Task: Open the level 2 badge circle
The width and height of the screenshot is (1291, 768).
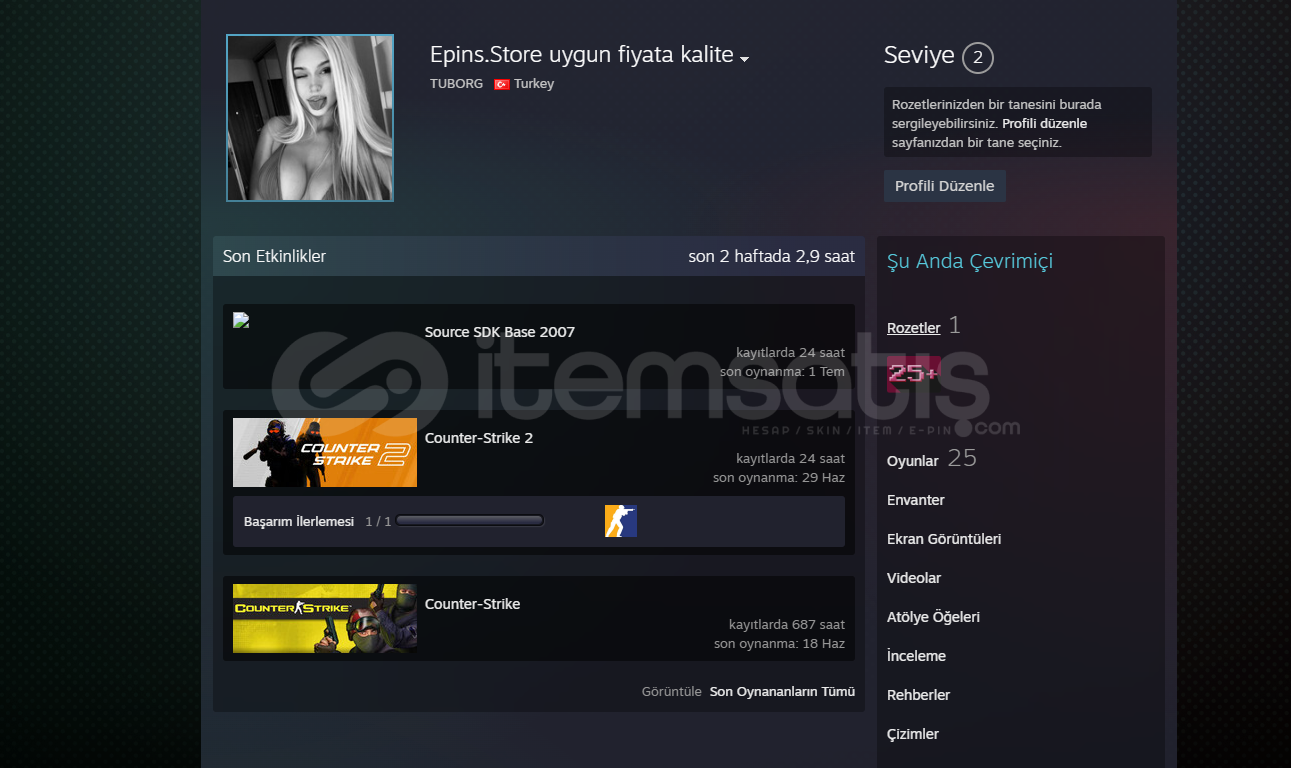Action: pos(978,58)
